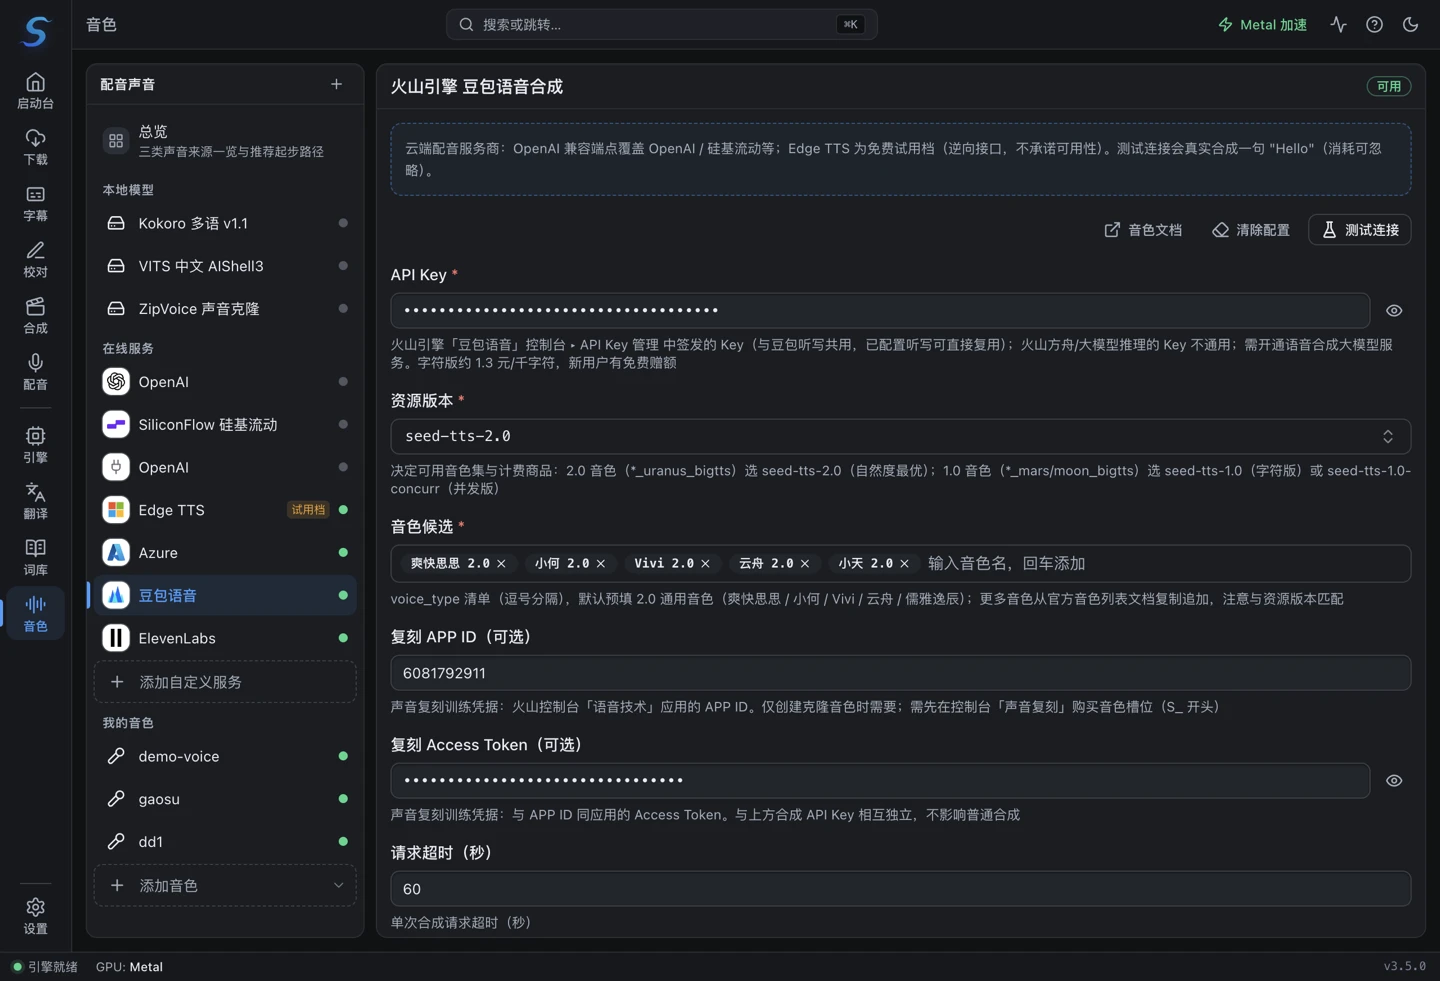Remove the Vivi 2.0 voice tag
Viewport: 1440px width, 981px height.
706,564
